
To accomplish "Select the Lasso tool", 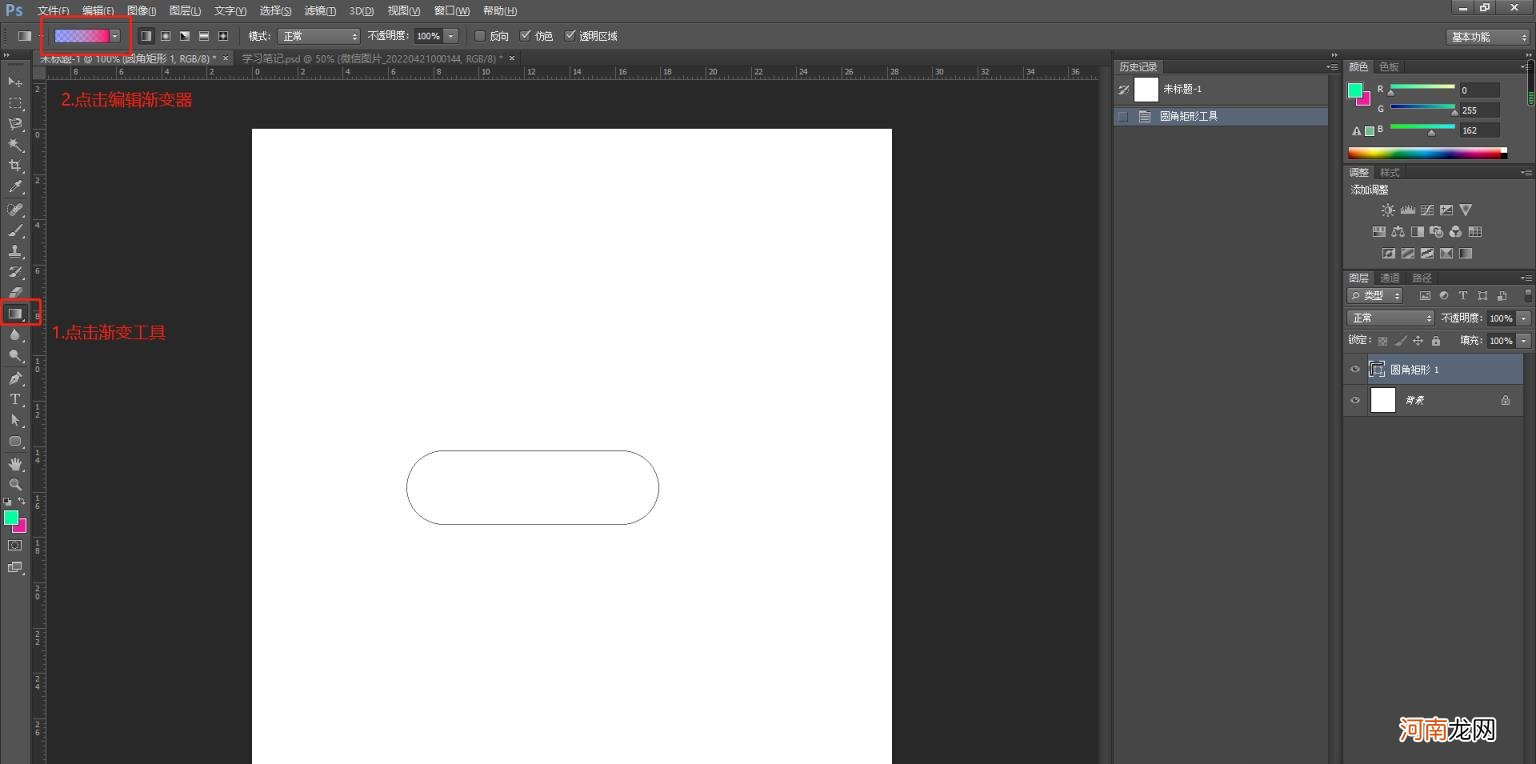I will pos(15,124).
